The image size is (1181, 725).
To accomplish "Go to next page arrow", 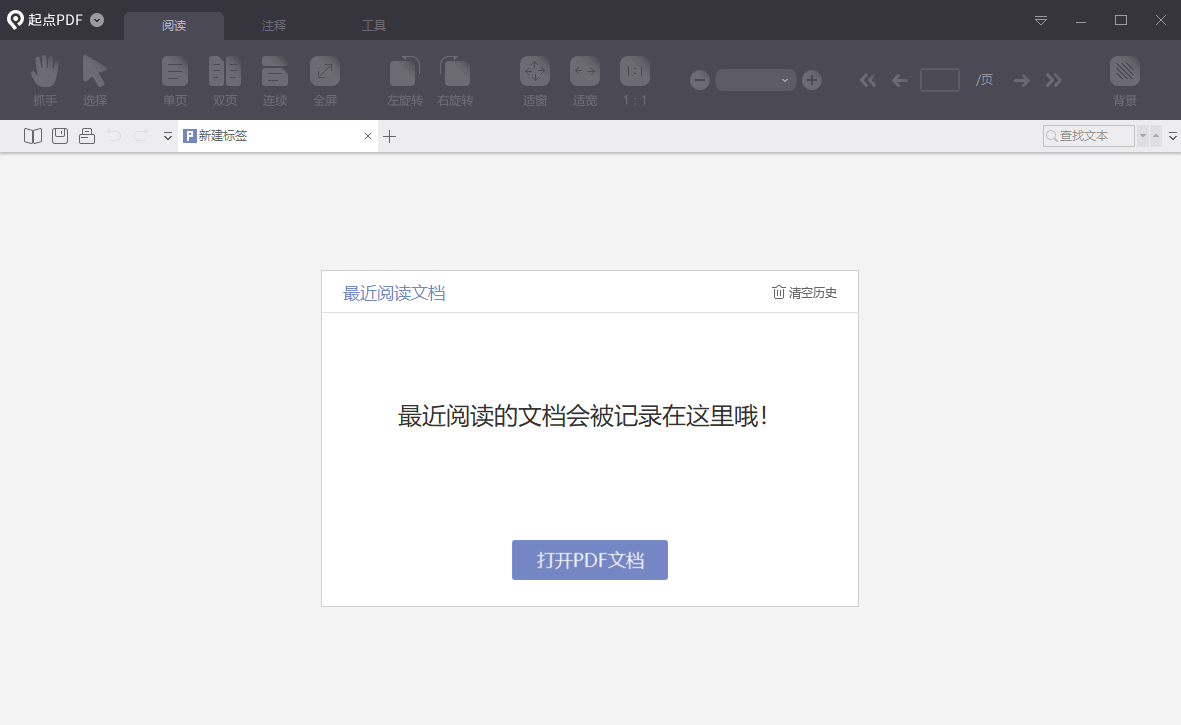I will 1021,80.
